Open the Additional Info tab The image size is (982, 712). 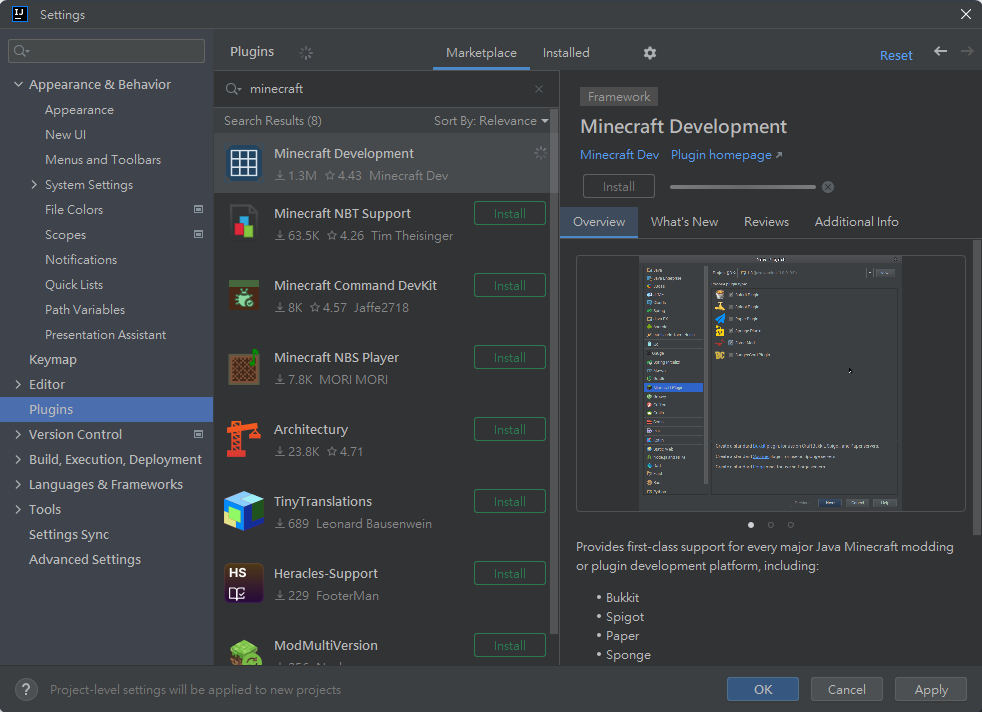point(856,222)
